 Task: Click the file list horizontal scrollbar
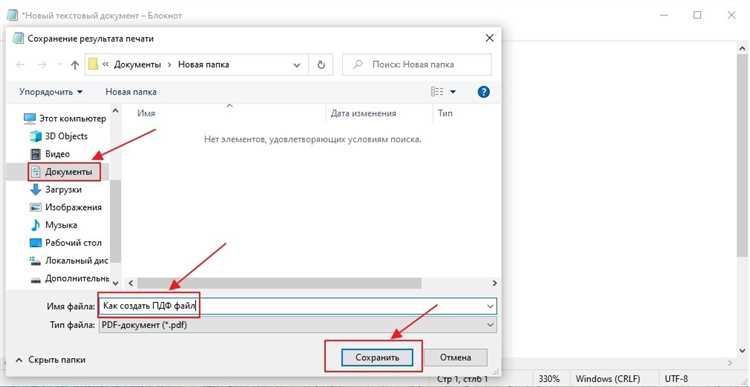coord(280,283)
